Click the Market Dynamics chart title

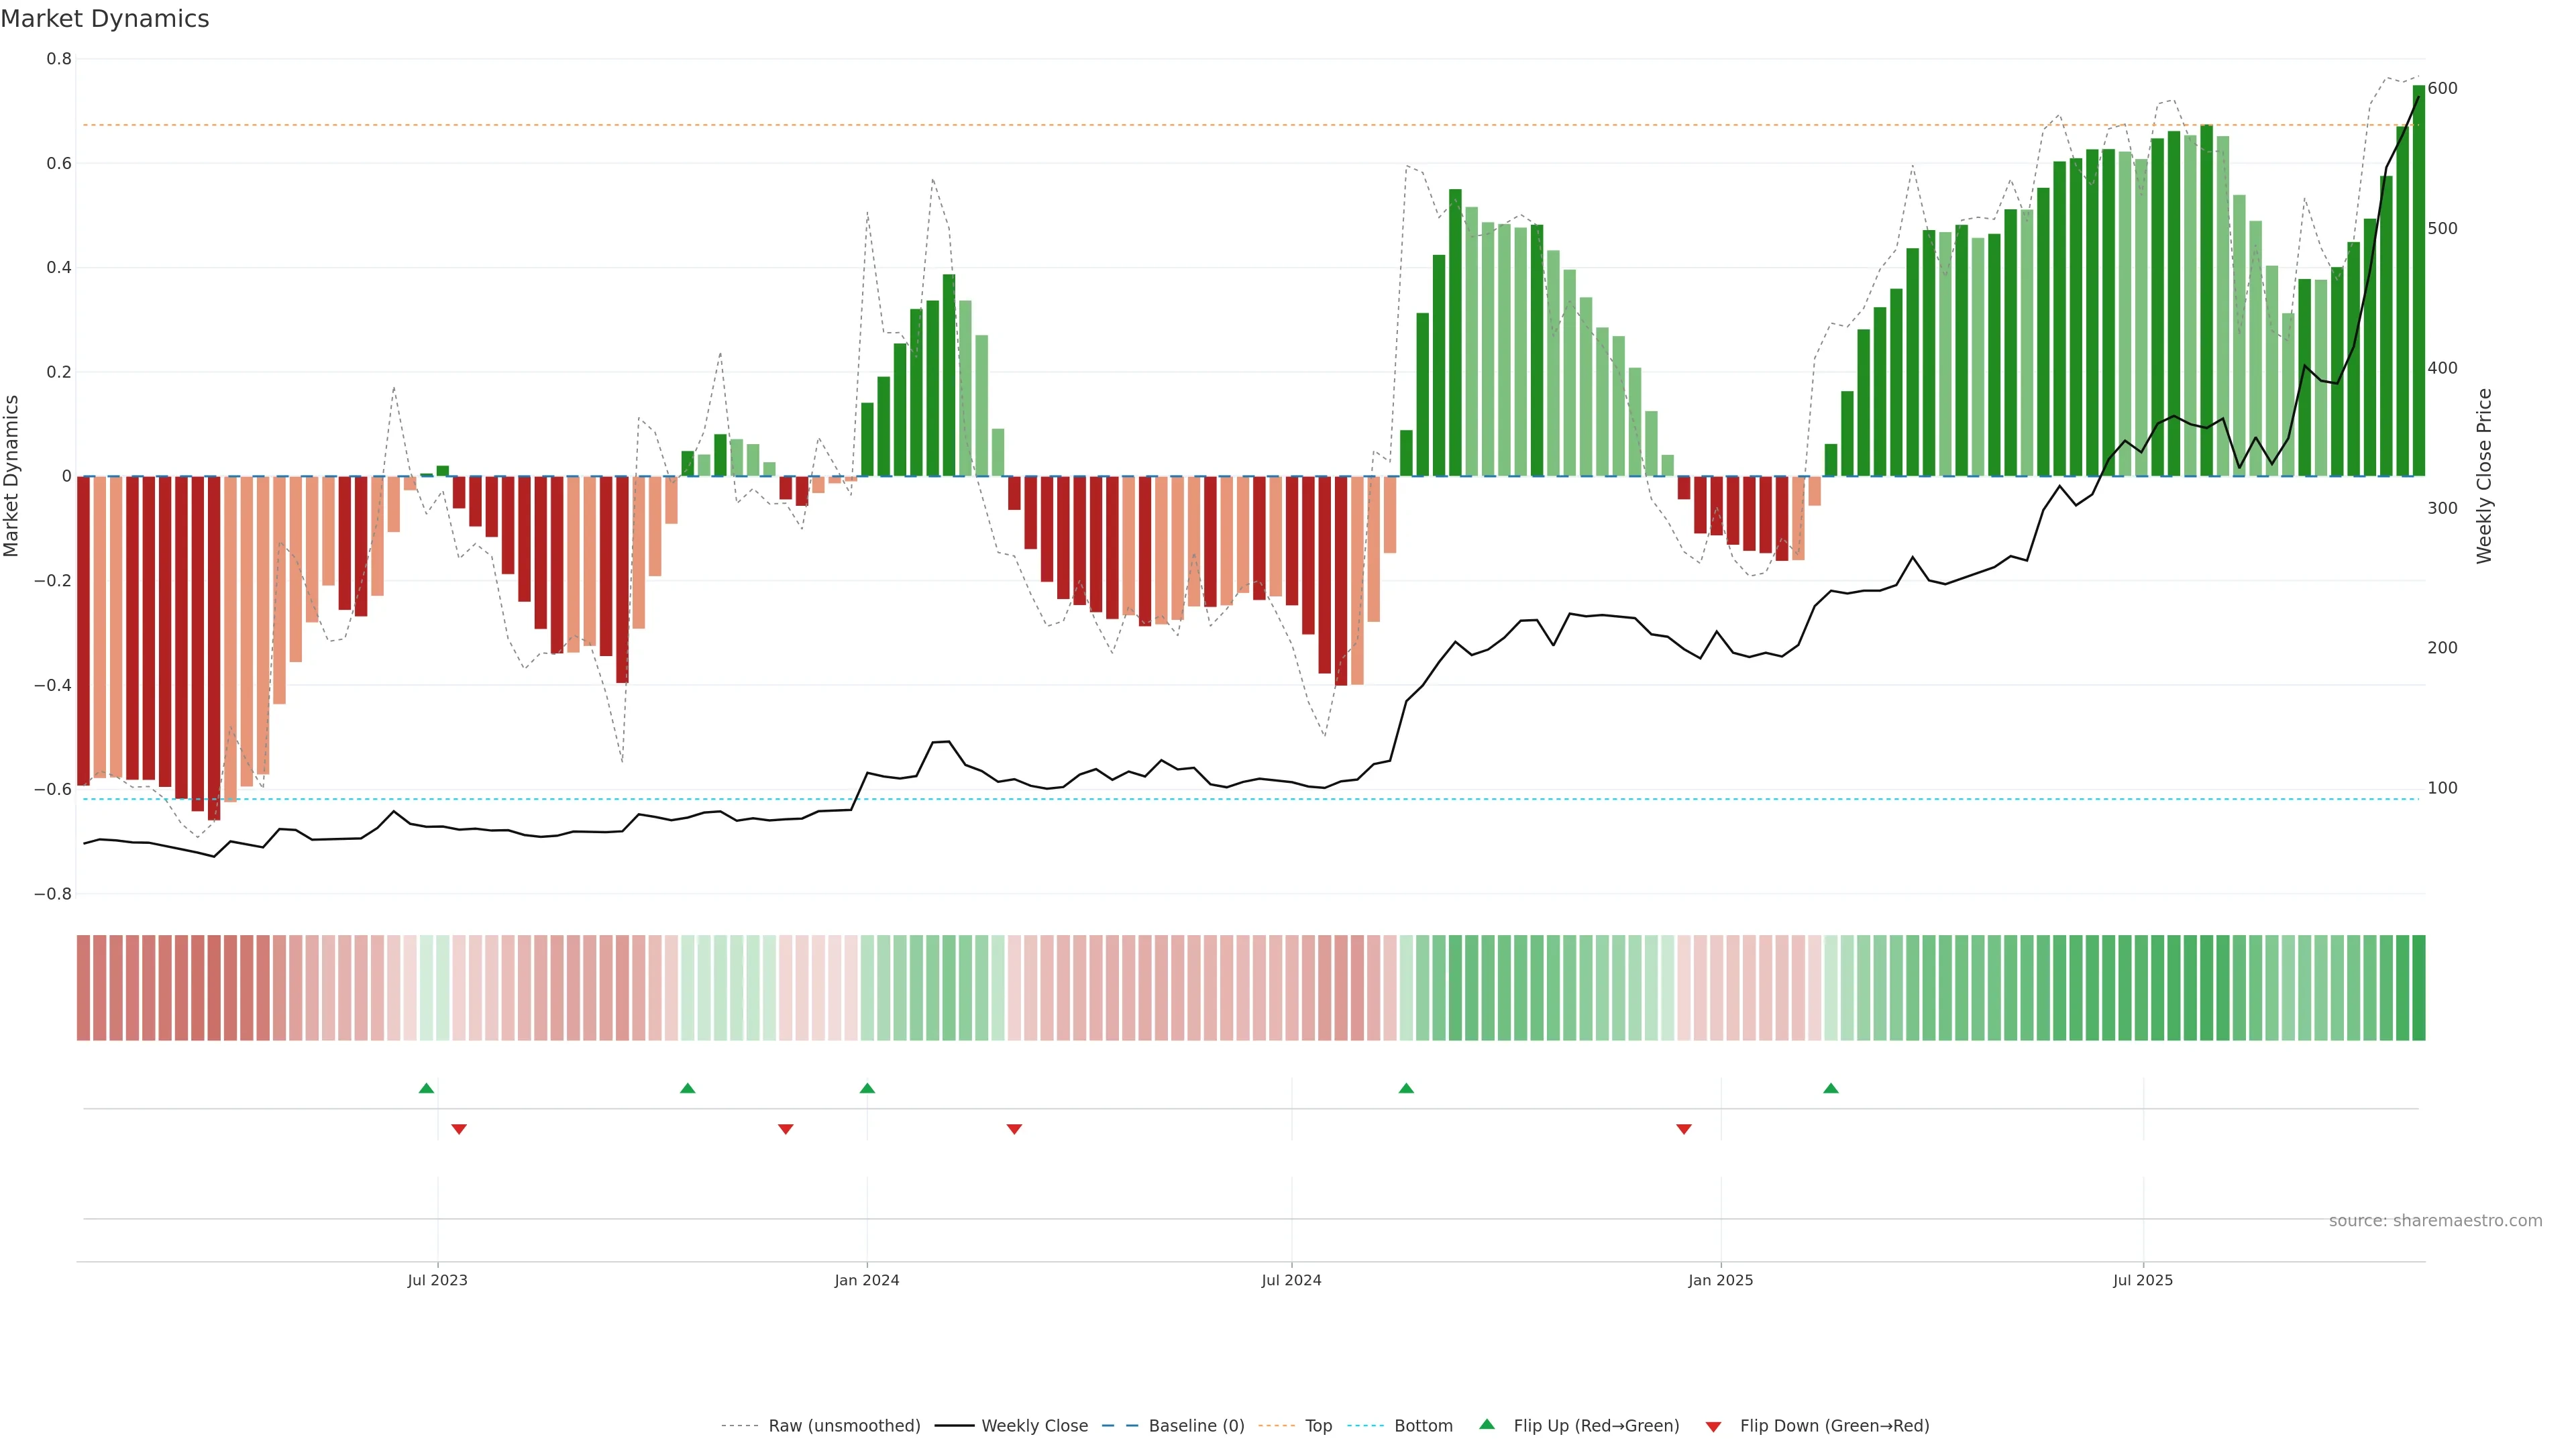click(105, 19)
